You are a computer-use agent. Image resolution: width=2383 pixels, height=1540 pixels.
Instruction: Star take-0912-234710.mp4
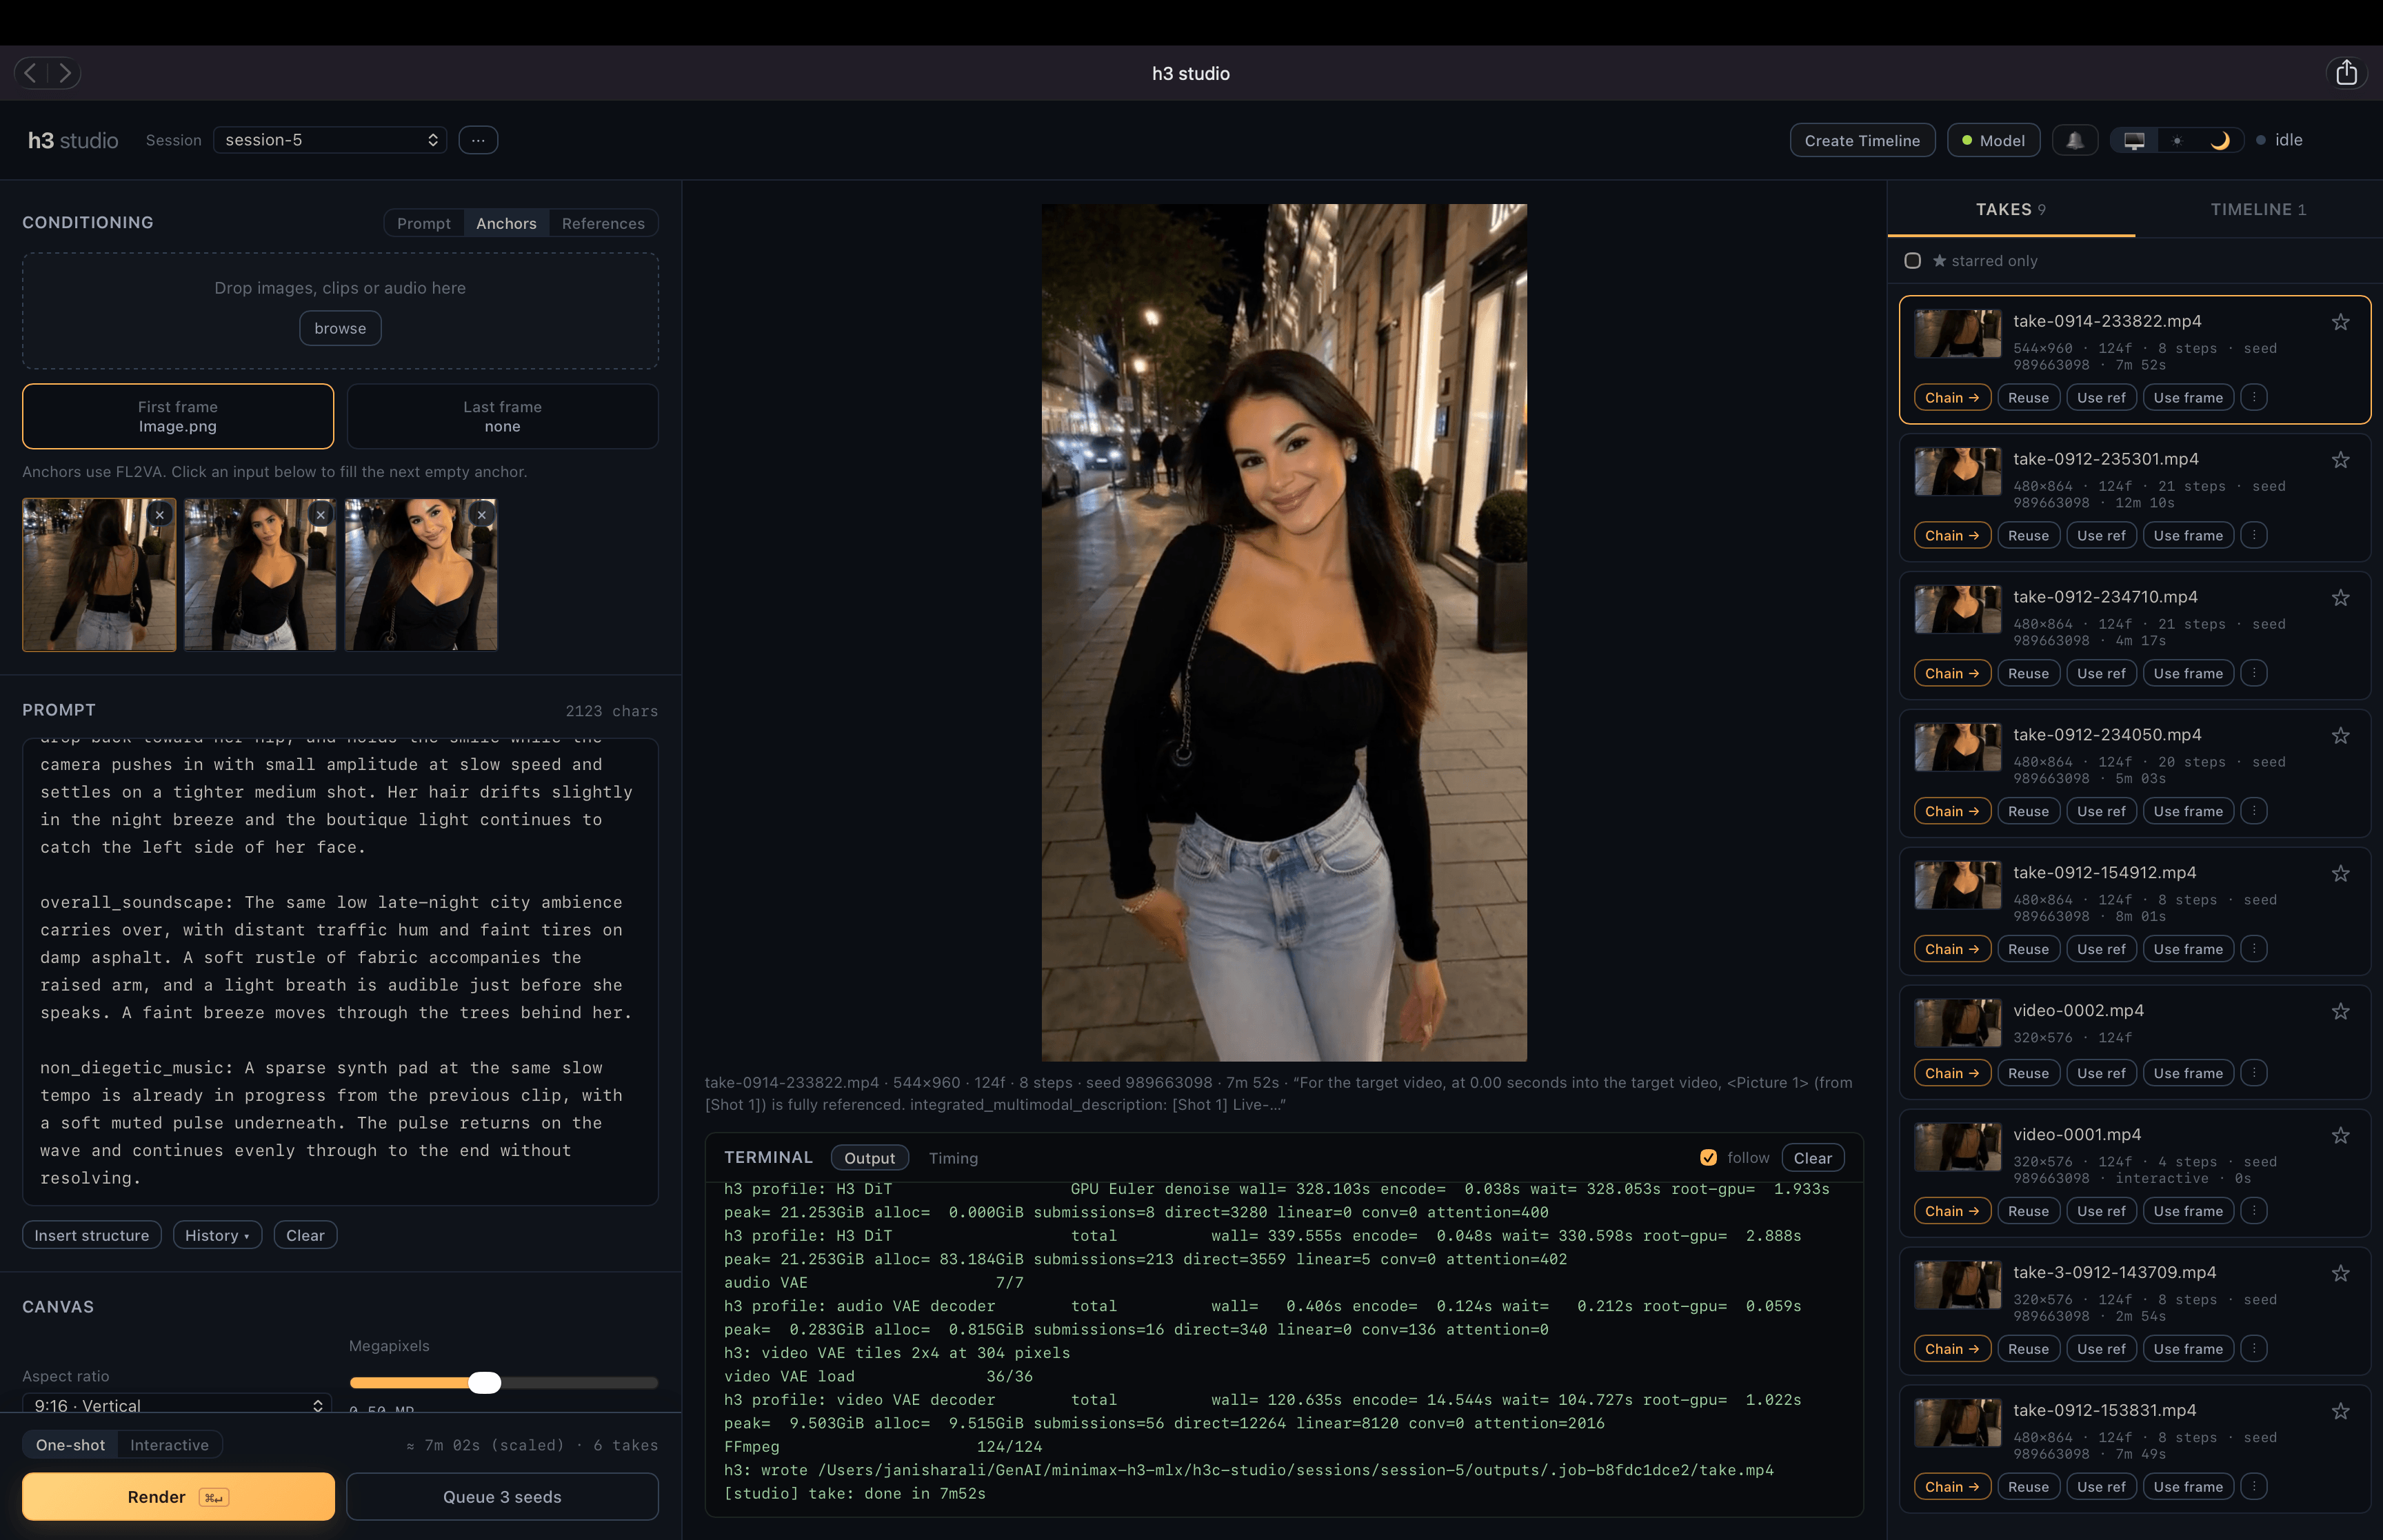tap(2340, 598)
